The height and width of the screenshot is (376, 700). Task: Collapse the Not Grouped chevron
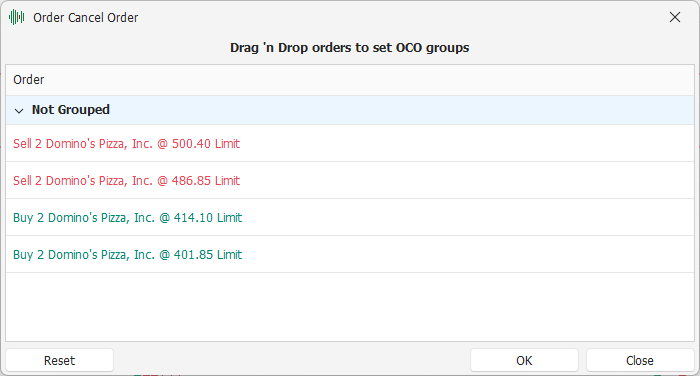pos(19,110)
